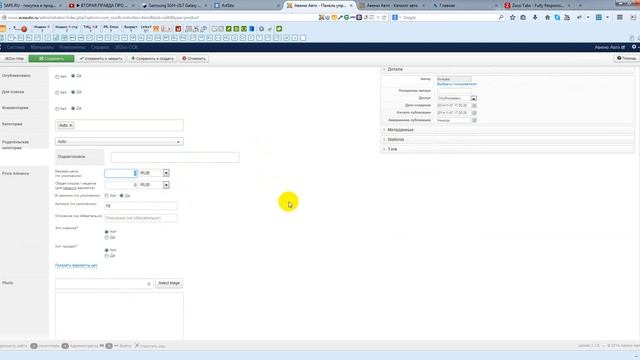Click the red circle icon in extension toolbar
The width and height of the screenshot is (640, 360).
24,29
